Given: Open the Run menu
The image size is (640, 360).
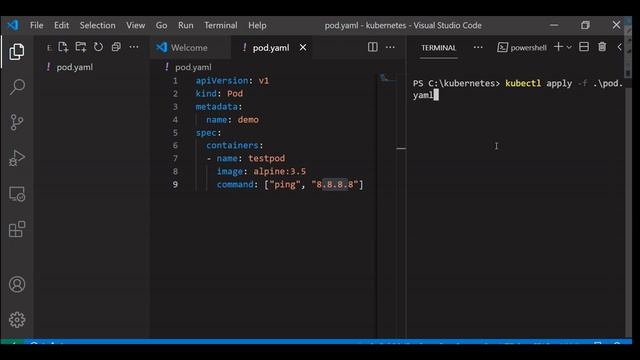Looking at the screenshot, I should (x=186, y=25).
